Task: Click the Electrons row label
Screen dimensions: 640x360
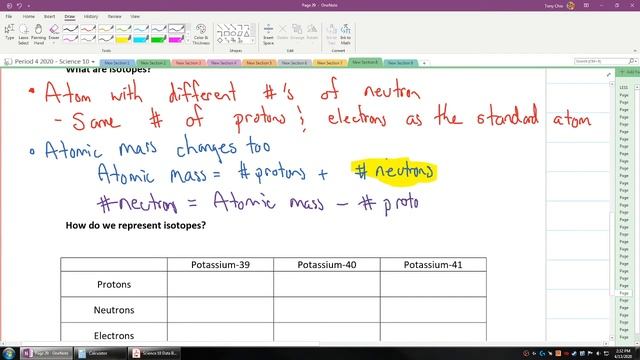Action: click(x=114, y=335)
